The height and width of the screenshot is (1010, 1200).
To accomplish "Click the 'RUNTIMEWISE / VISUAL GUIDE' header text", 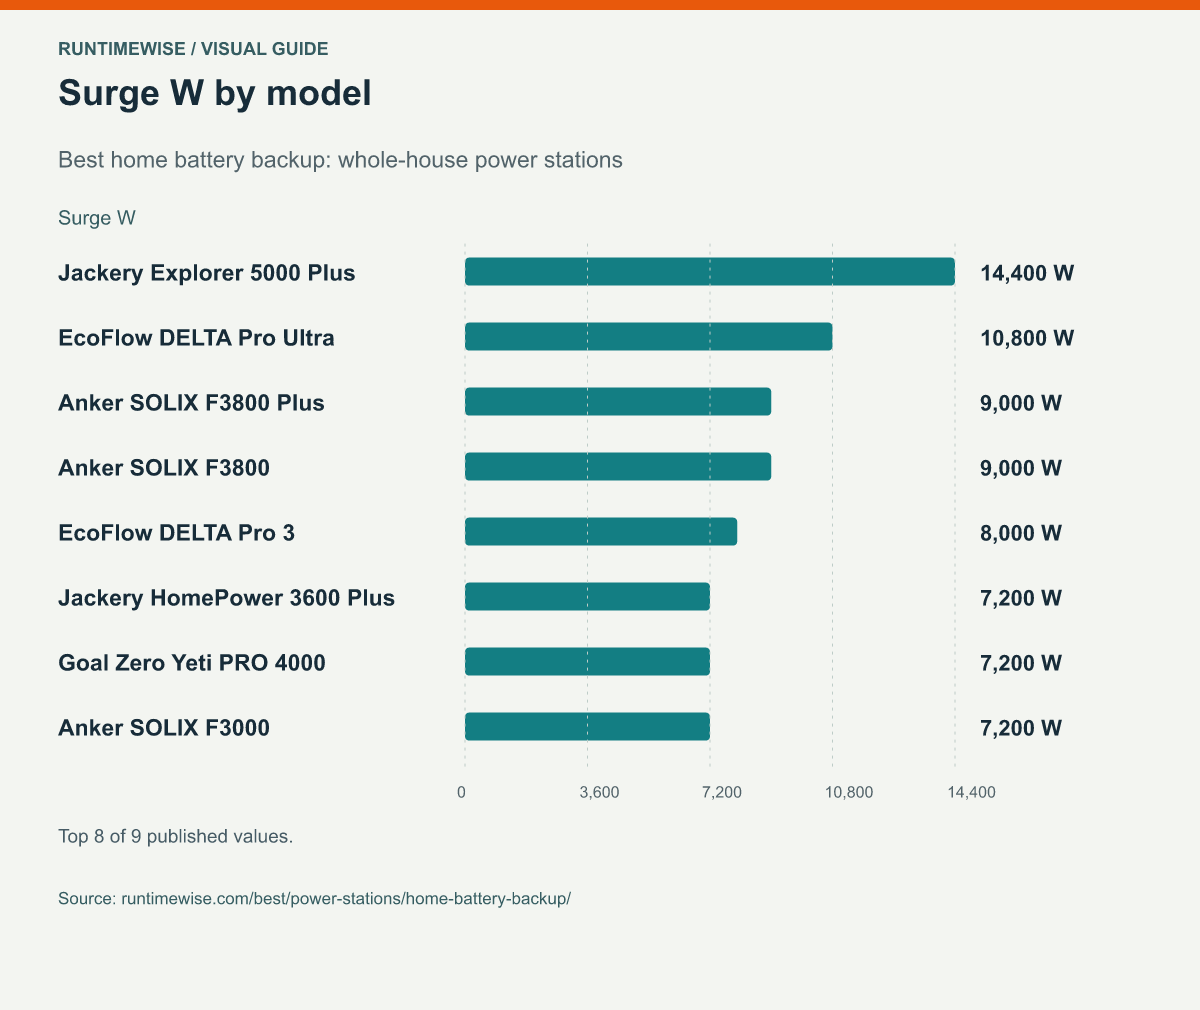I will pos(193,48).
